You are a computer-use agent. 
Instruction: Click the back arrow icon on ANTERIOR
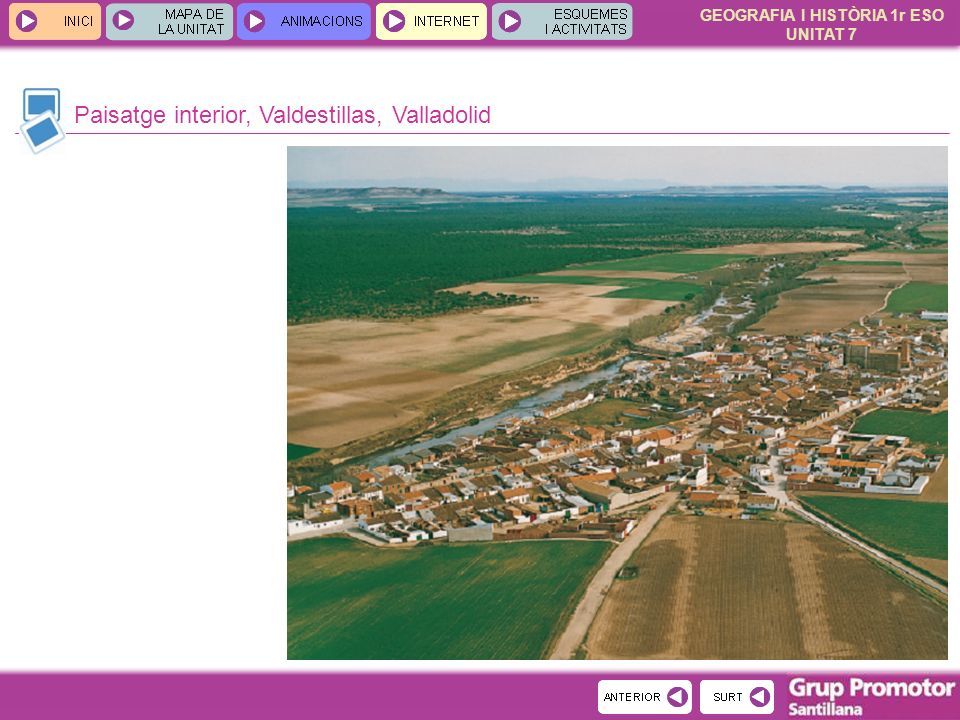677,697
